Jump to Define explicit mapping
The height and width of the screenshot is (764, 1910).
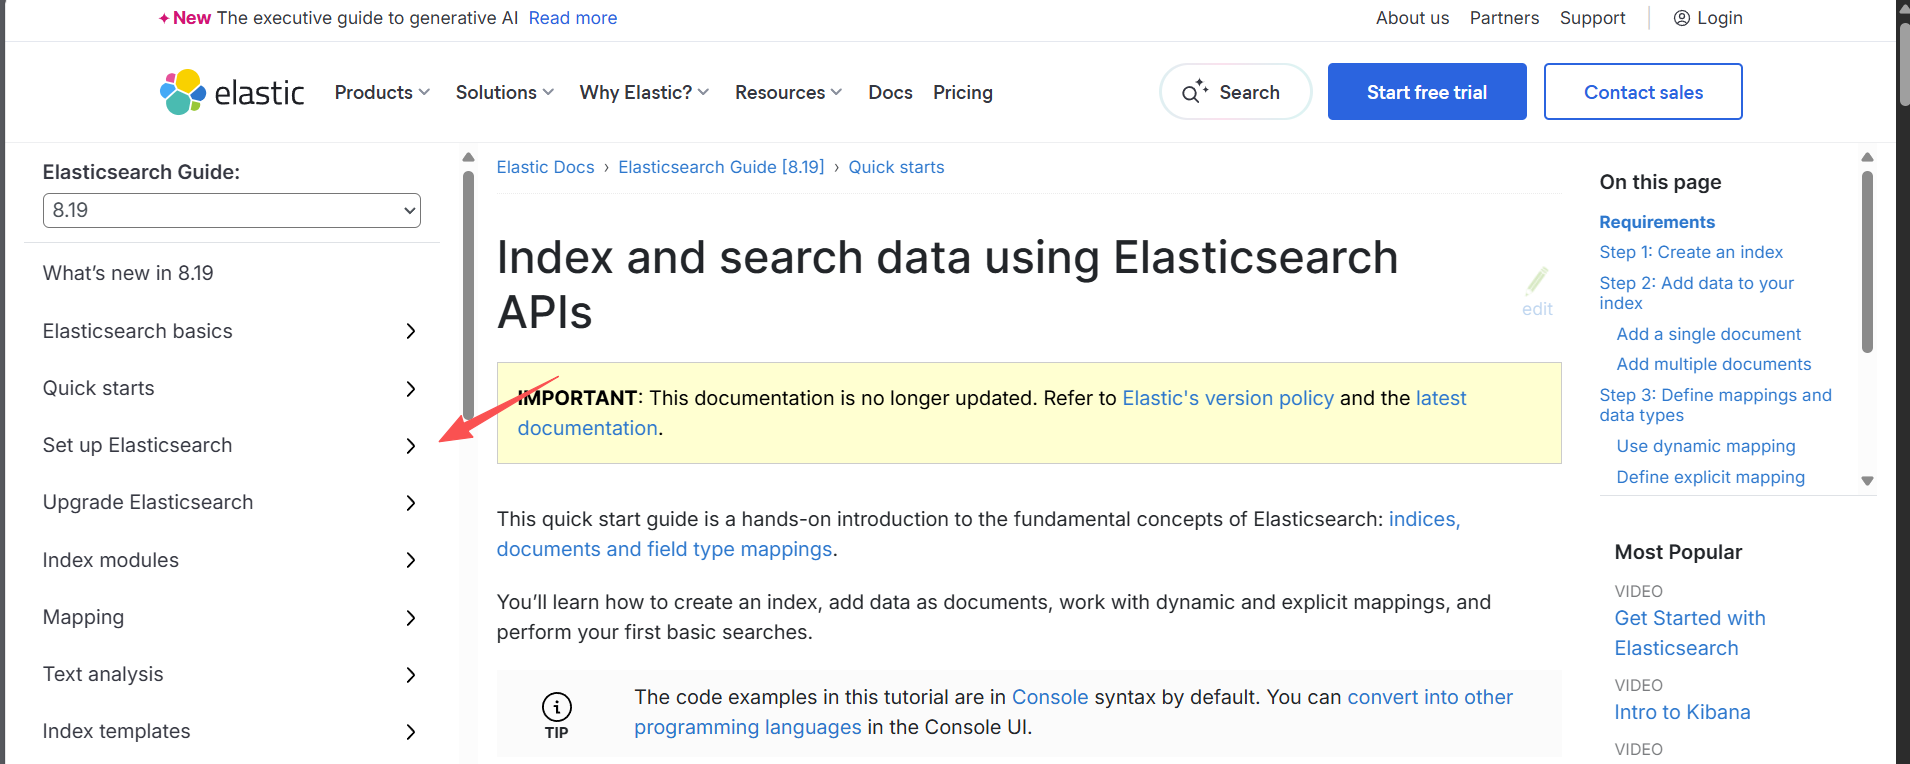[1710, 477]
